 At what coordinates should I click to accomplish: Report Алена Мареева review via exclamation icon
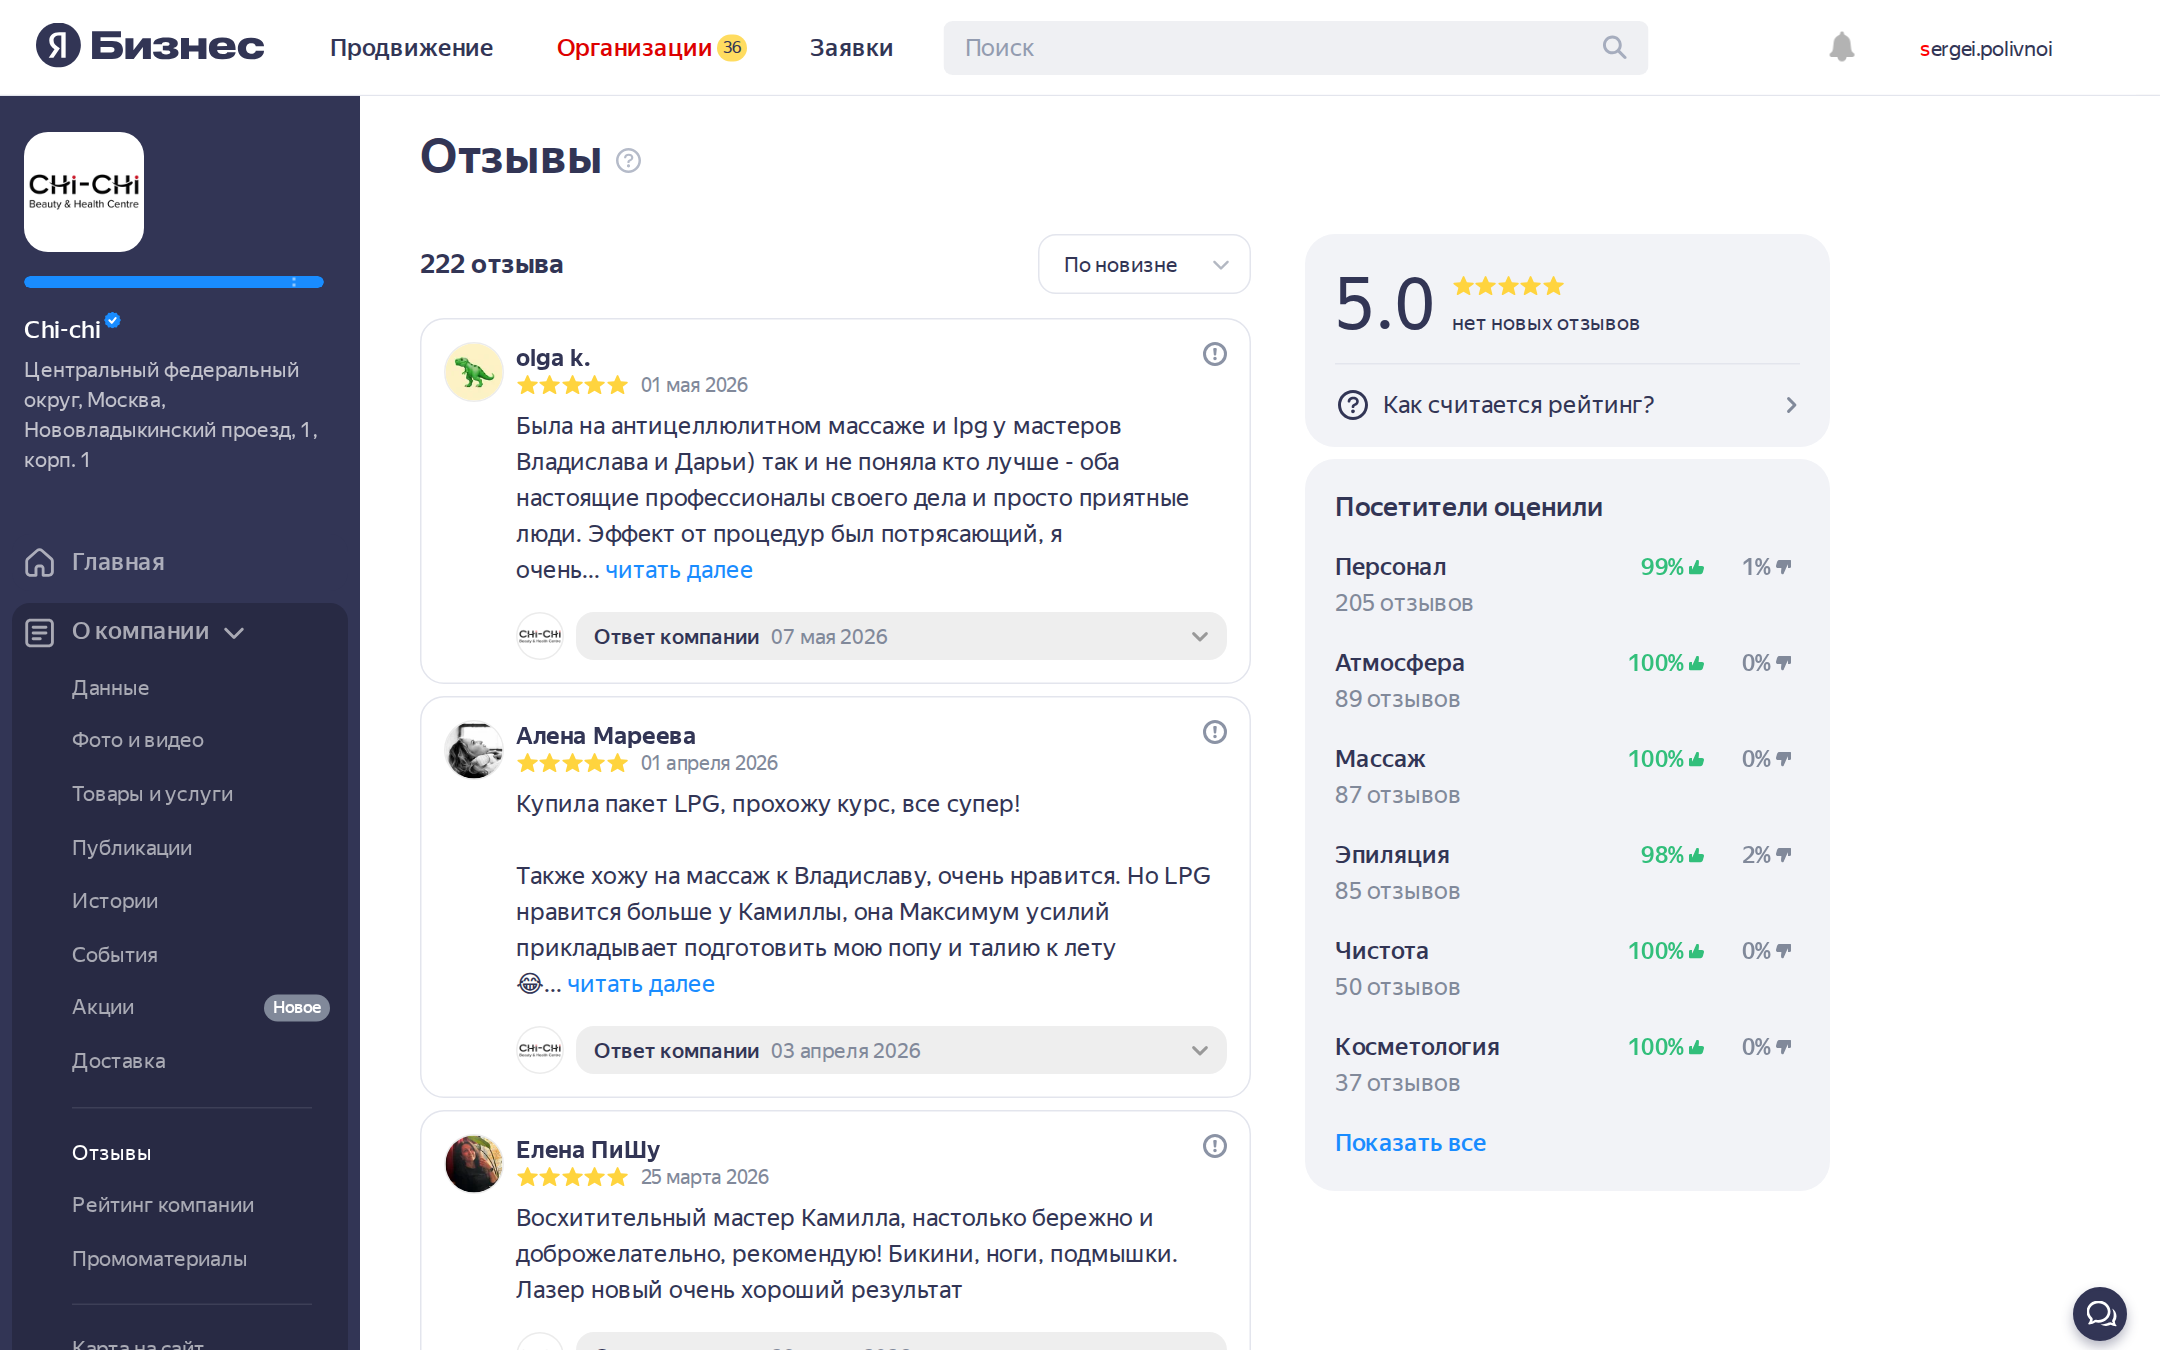pos(1214,732)
